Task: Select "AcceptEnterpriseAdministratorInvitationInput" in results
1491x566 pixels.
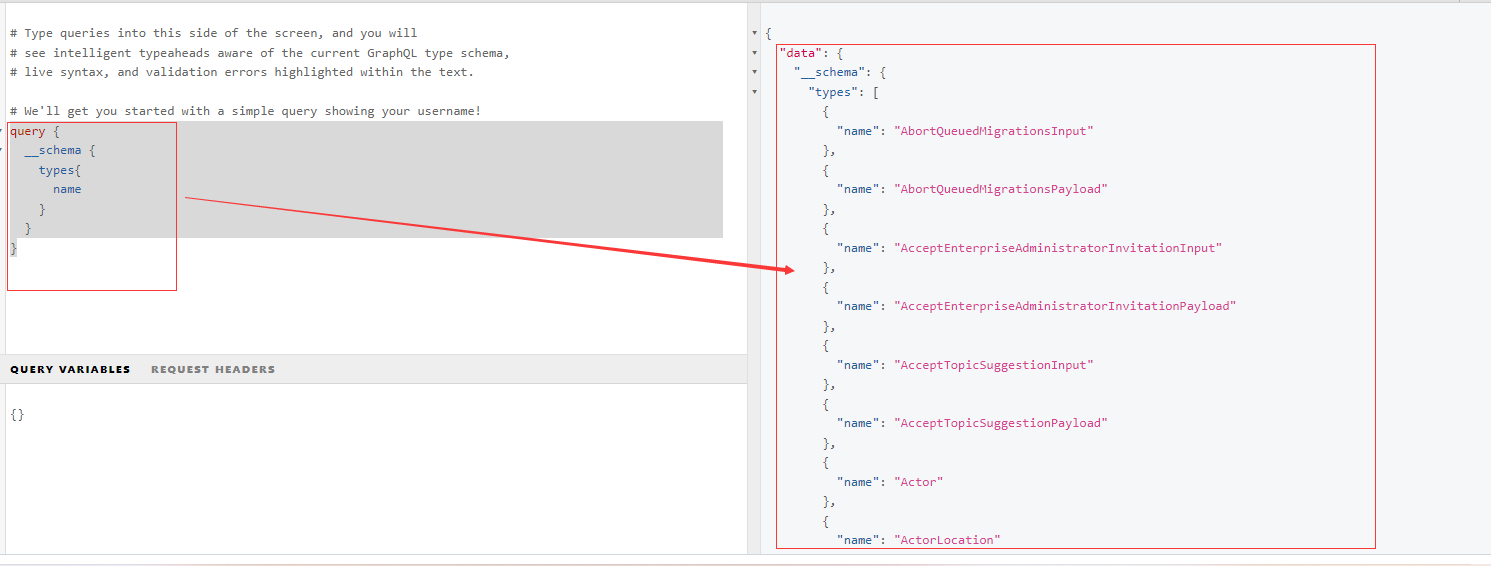Action: 1058,248
